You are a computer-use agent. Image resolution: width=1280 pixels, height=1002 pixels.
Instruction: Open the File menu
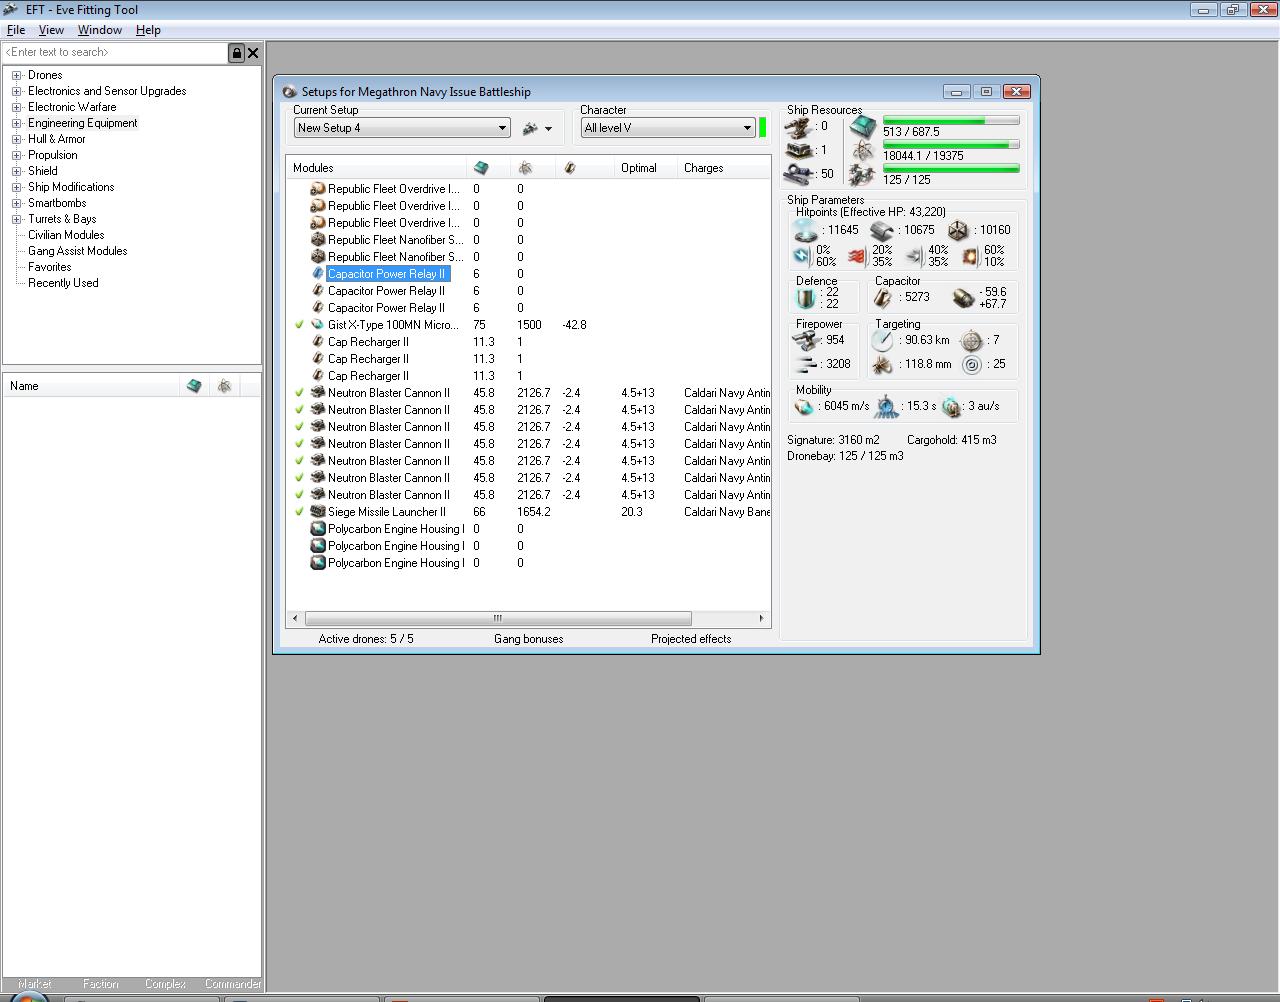point(16,30)
